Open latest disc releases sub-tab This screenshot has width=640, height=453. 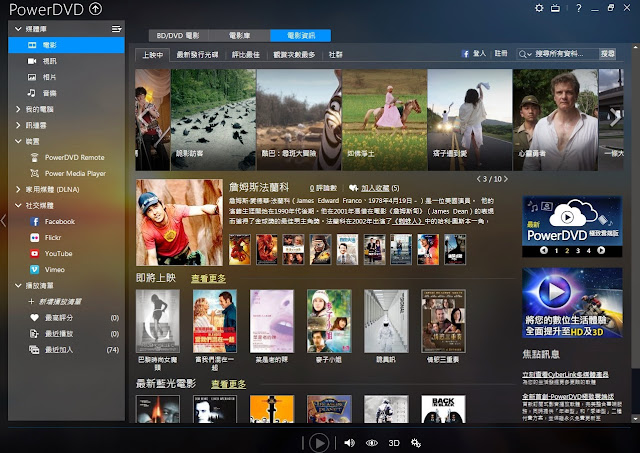click(197, 54)
